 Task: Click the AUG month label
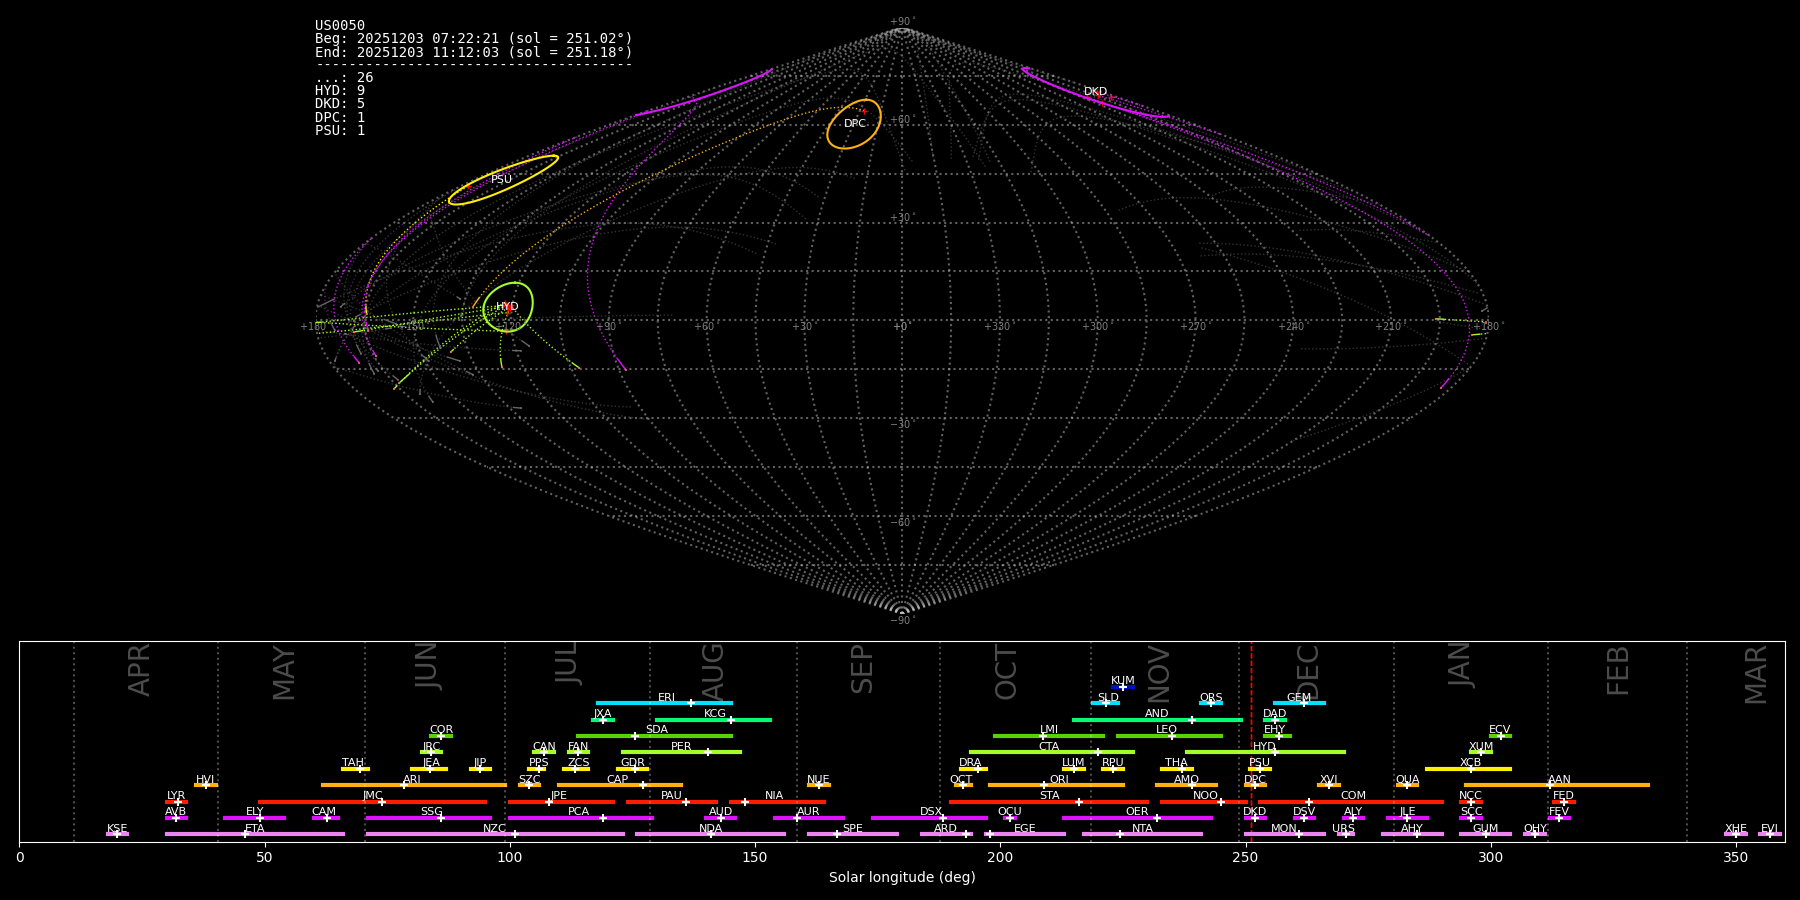point(713,671)
